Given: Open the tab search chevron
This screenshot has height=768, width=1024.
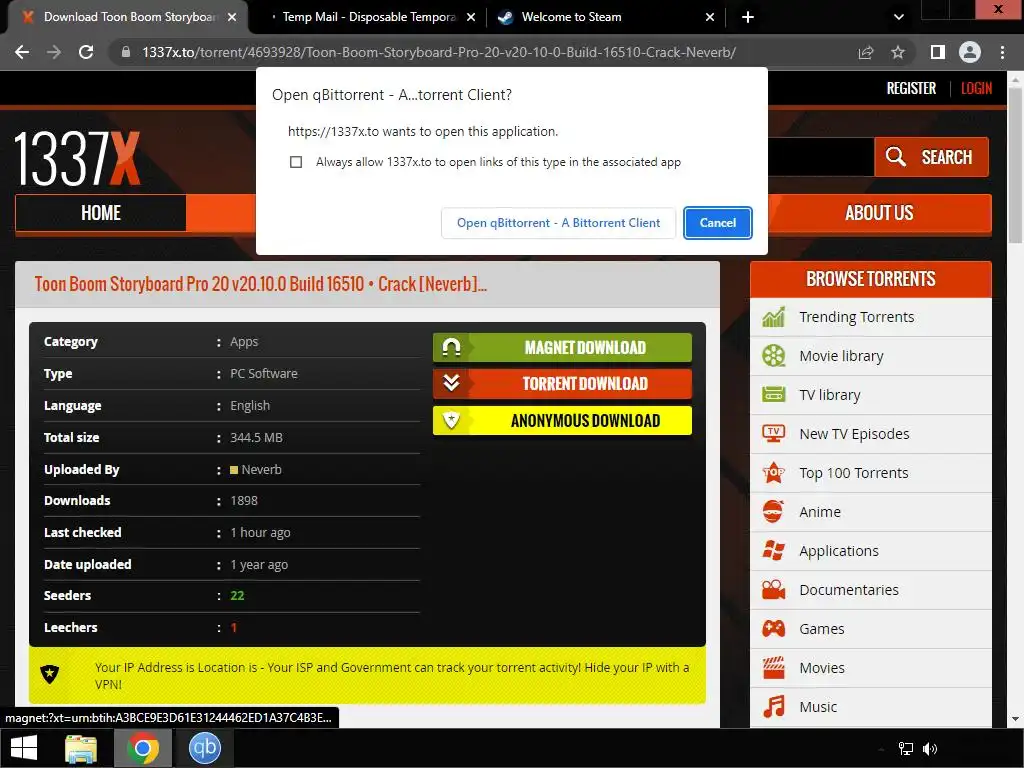Looking at the screenshot, I should [899, 17].
